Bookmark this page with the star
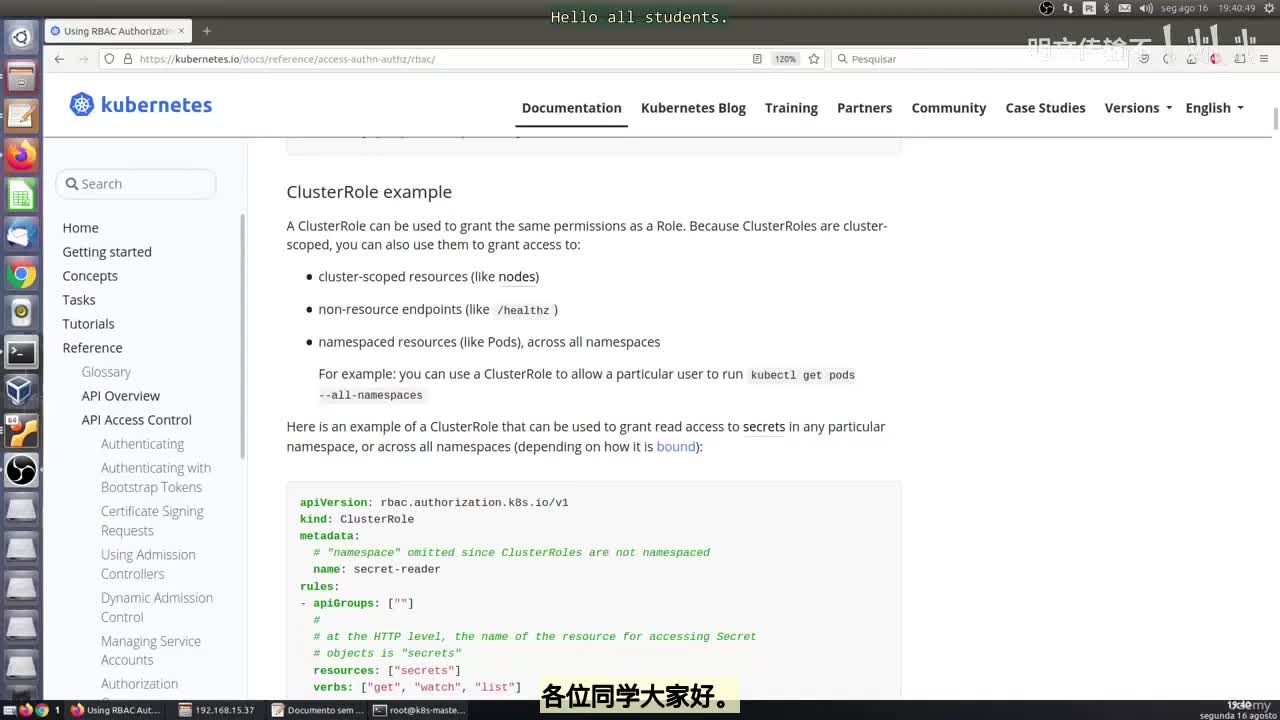 814,59
